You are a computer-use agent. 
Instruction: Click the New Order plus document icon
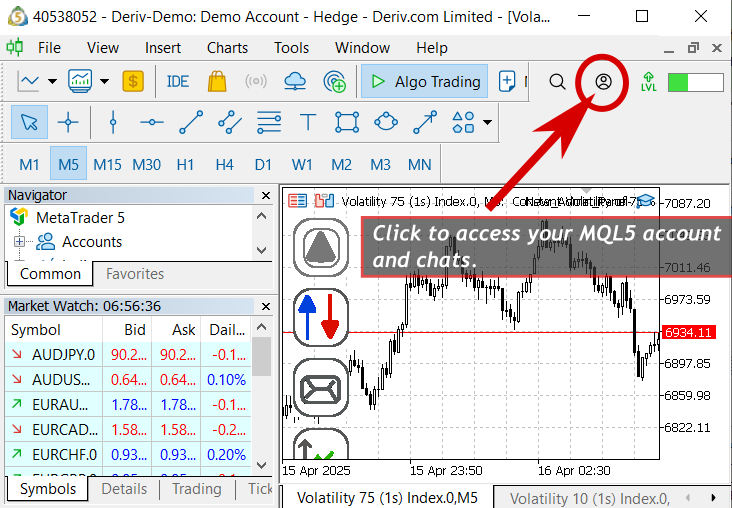[507, 82]
